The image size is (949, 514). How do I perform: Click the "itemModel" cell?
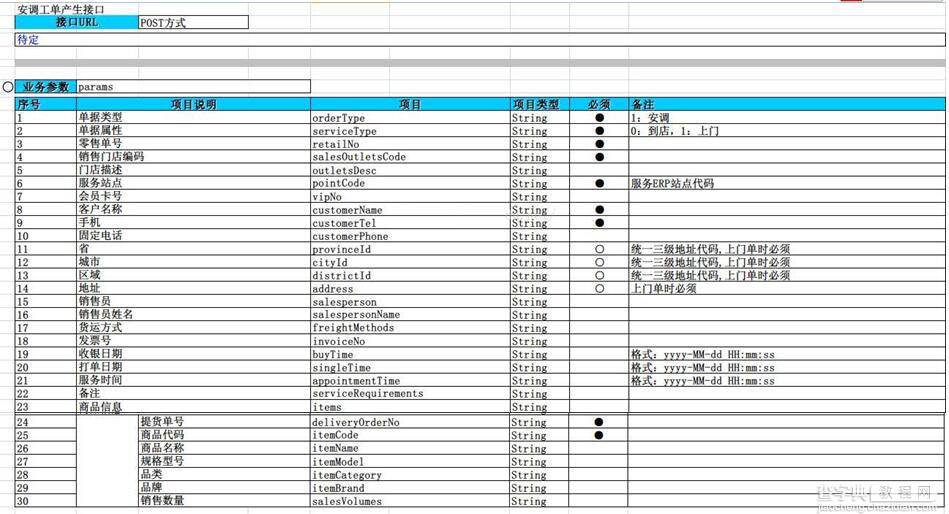pos(410,461)
